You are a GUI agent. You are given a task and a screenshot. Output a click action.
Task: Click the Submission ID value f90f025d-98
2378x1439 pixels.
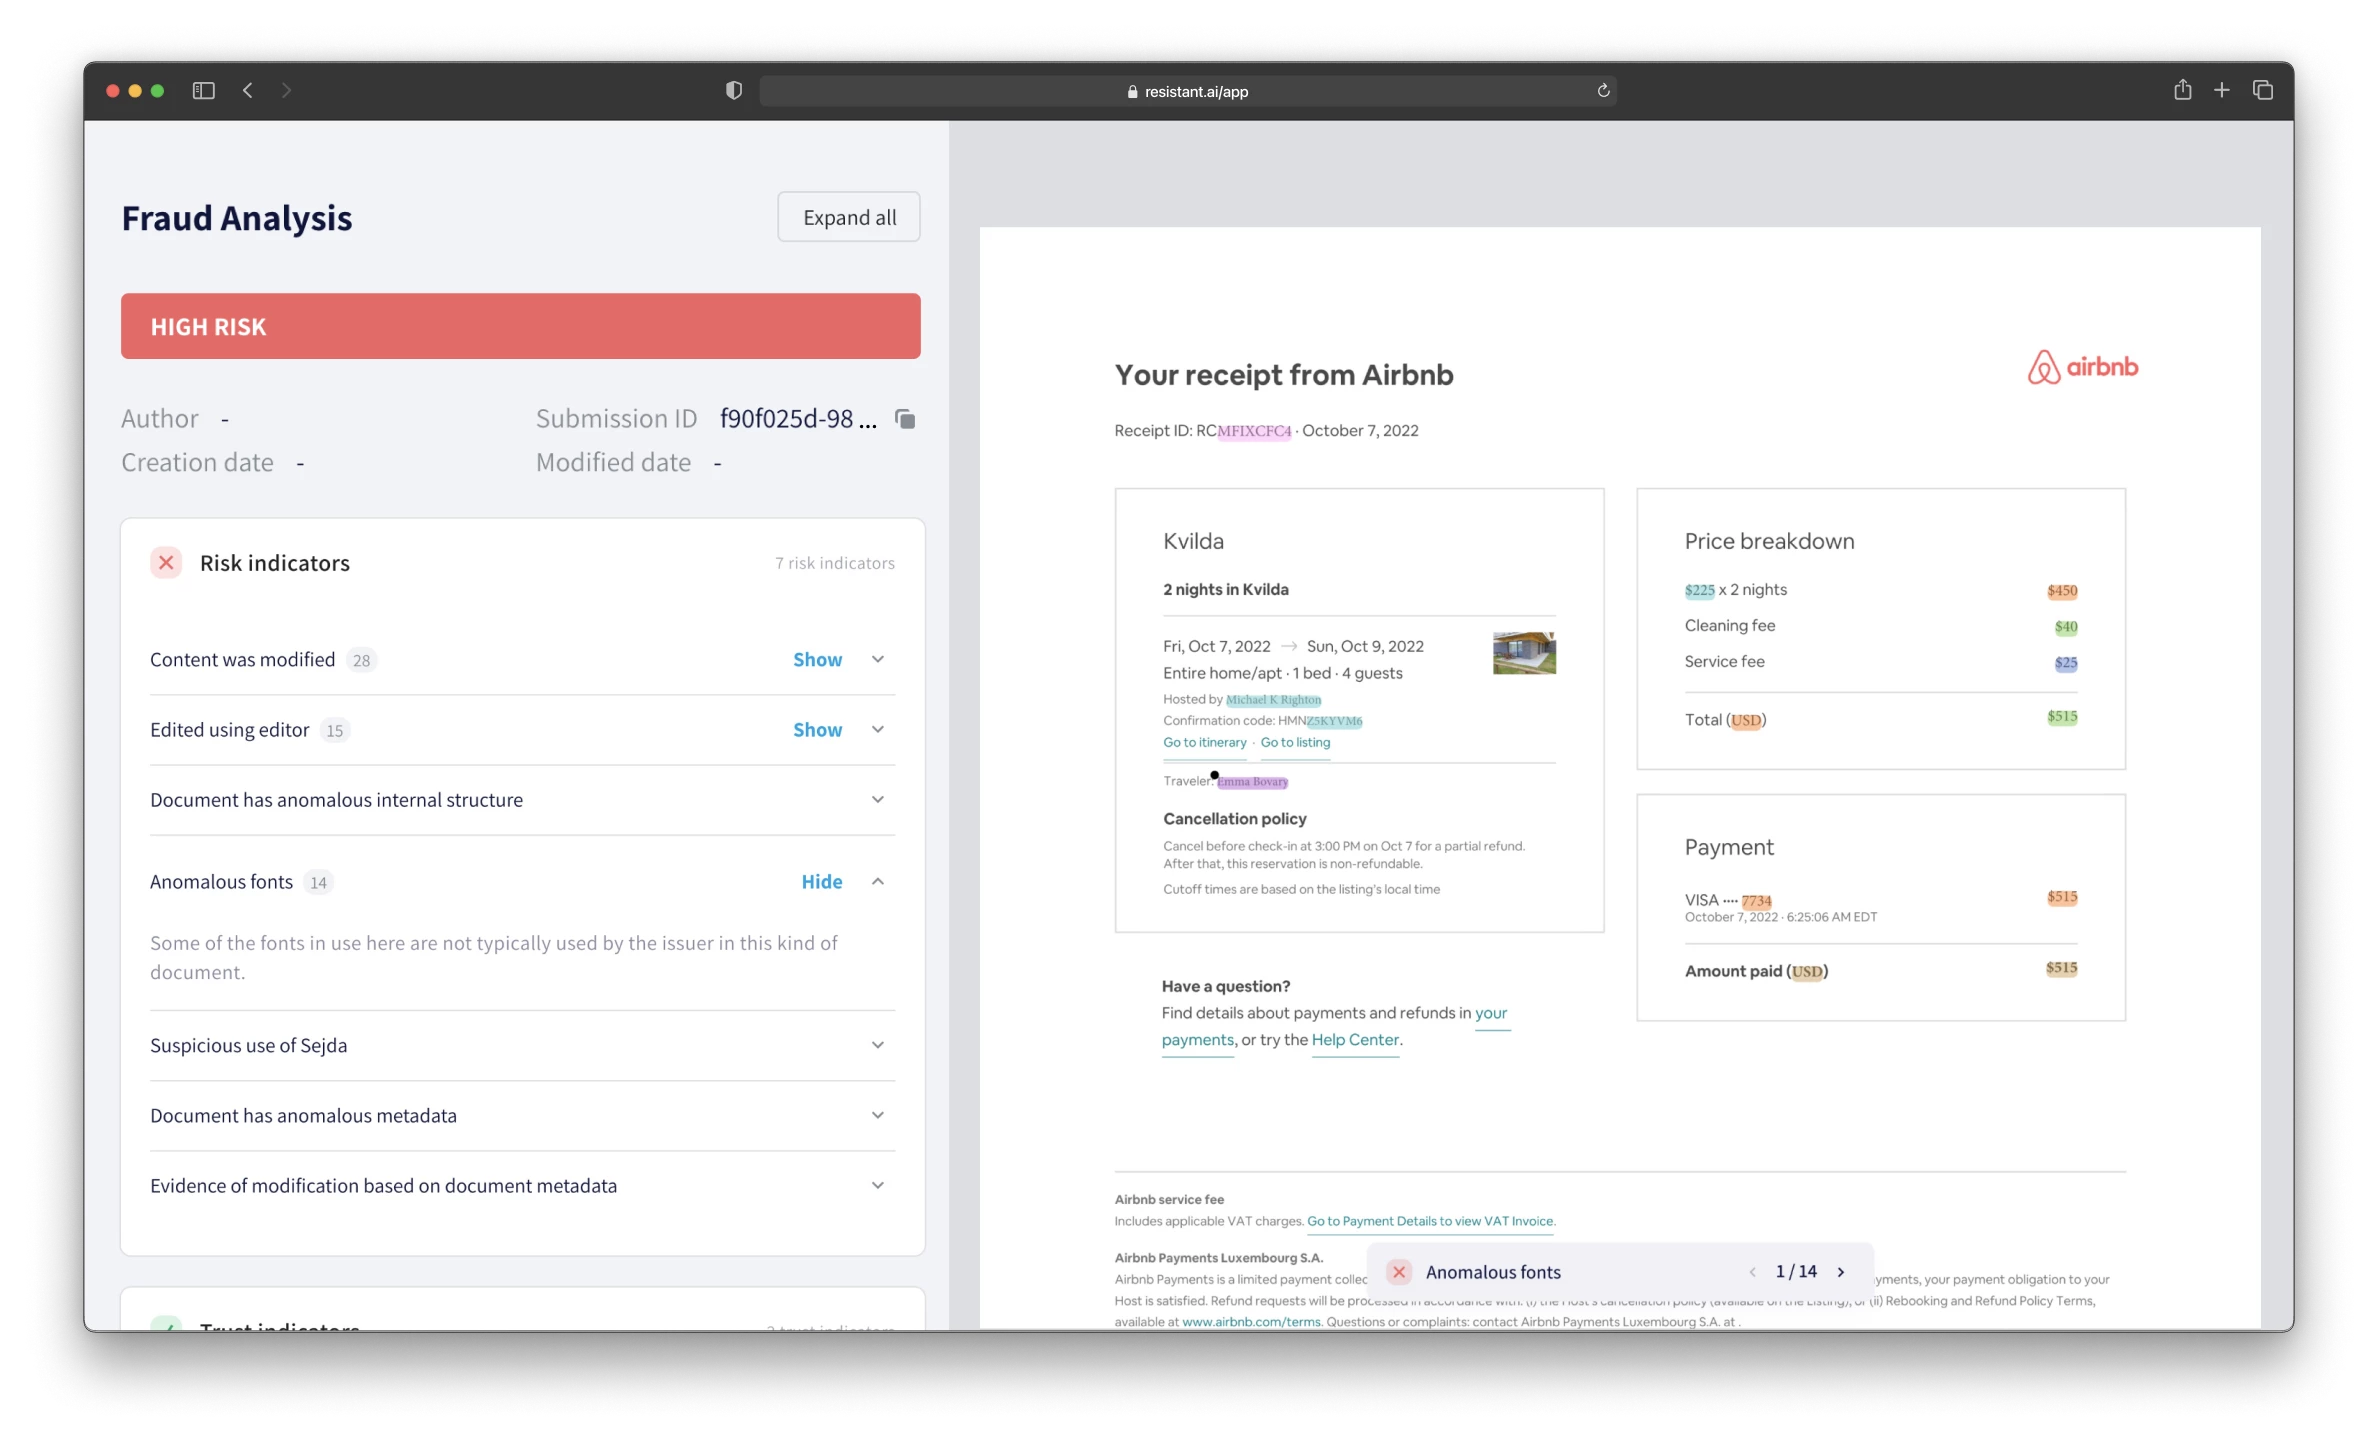[x=798, y=418]
